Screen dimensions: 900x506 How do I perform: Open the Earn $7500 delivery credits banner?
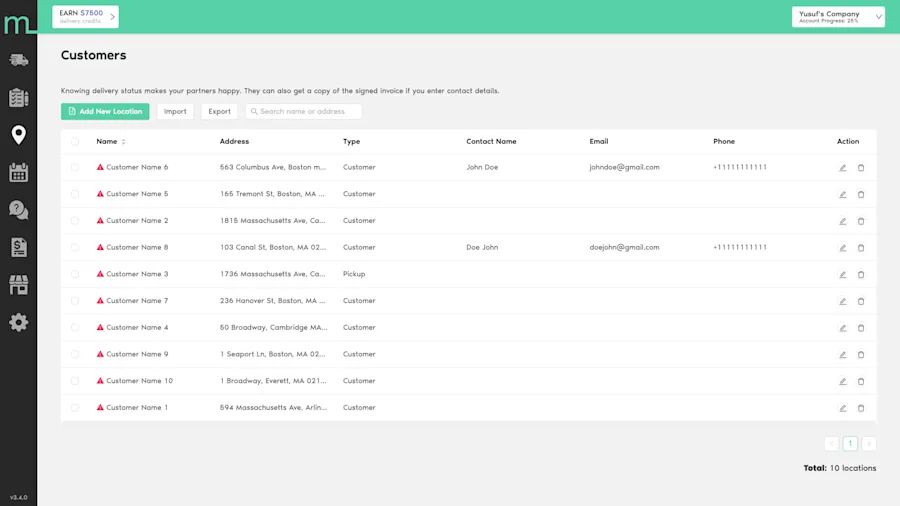coord(86,17)
